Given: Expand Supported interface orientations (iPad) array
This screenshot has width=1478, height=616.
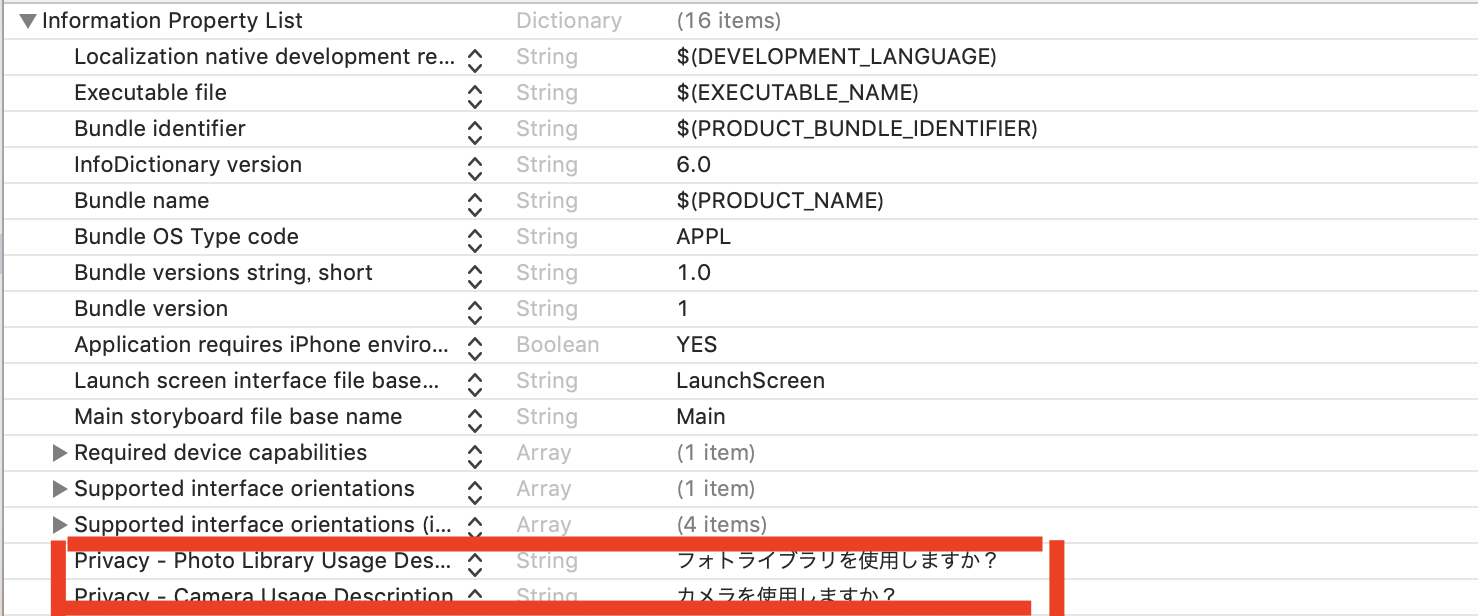Looking at the screenshot, I should pos(60,524).
